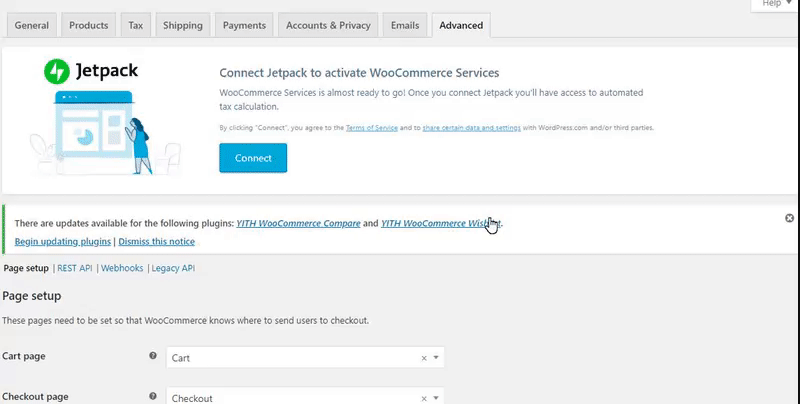Switch to the Products tab

coord(89,26)
